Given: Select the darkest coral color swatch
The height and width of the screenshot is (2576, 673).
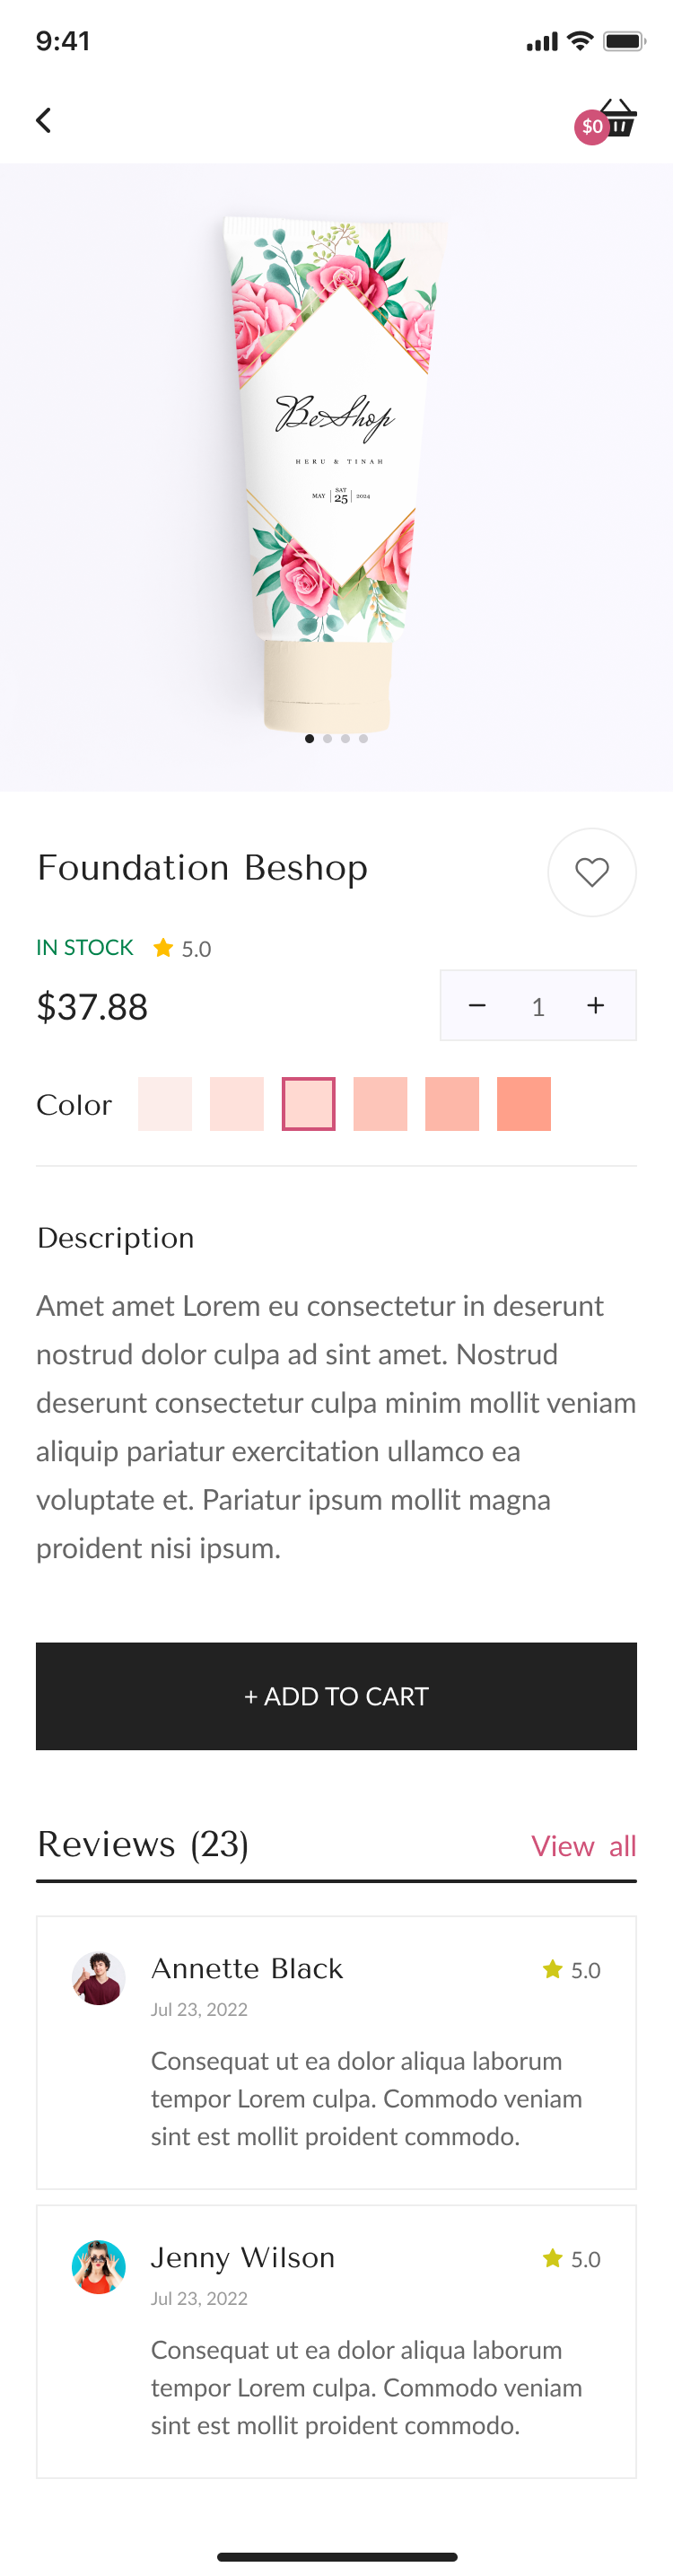Looking at the screenshot, I should [524, 1104].
